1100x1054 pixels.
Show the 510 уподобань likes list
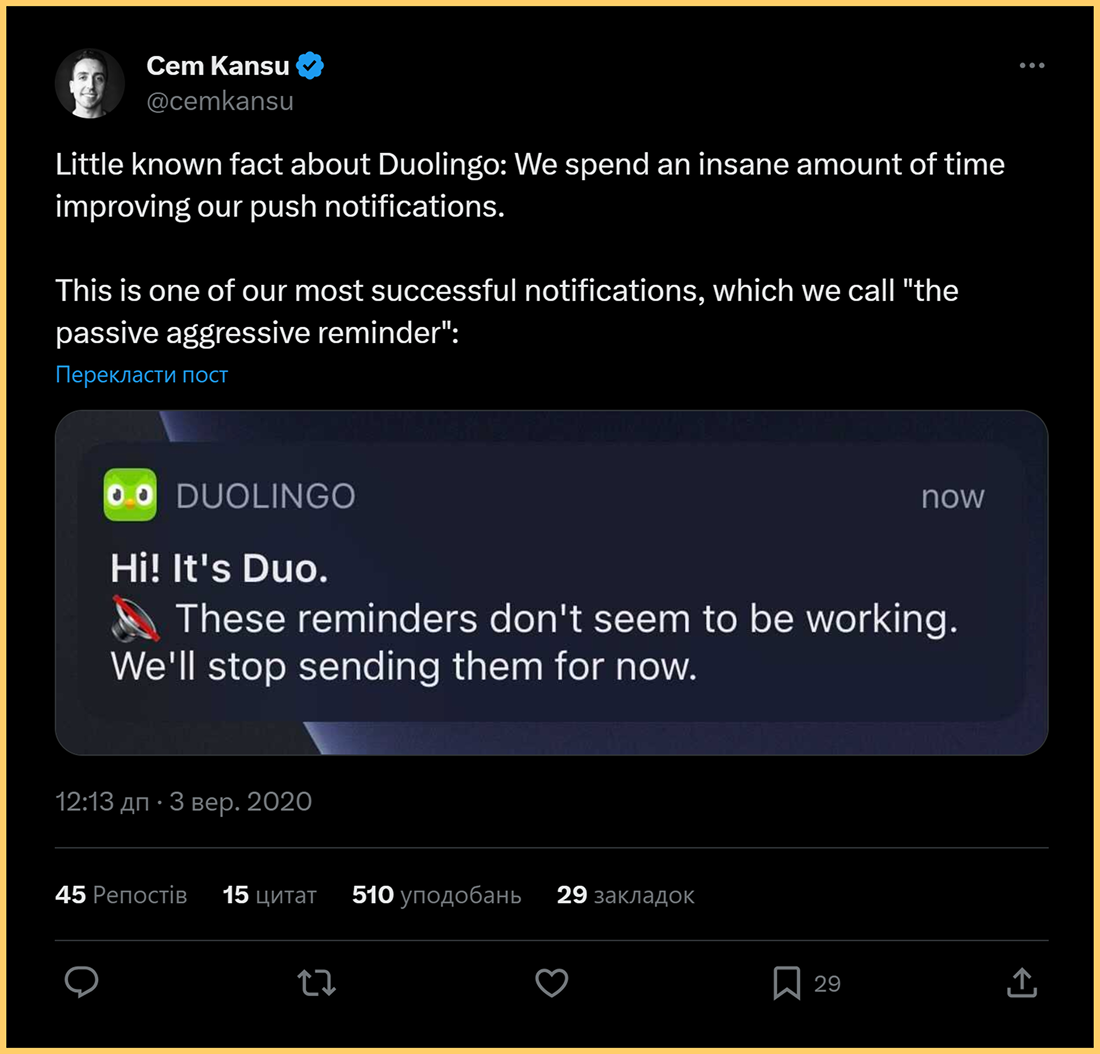[x=436, y=895]
